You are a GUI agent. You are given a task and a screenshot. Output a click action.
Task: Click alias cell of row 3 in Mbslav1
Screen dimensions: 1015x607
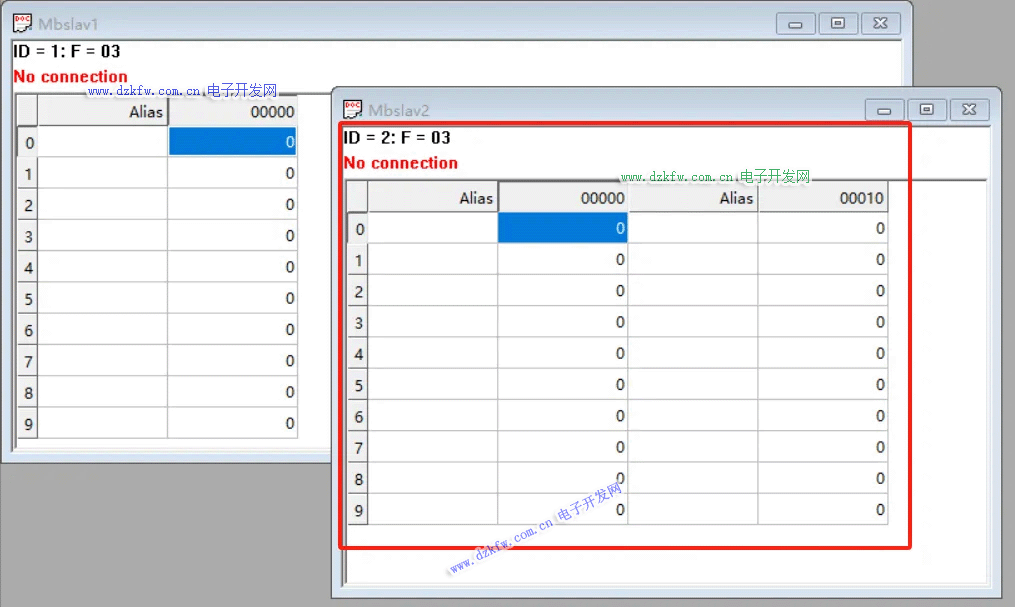tap(102, 236)
